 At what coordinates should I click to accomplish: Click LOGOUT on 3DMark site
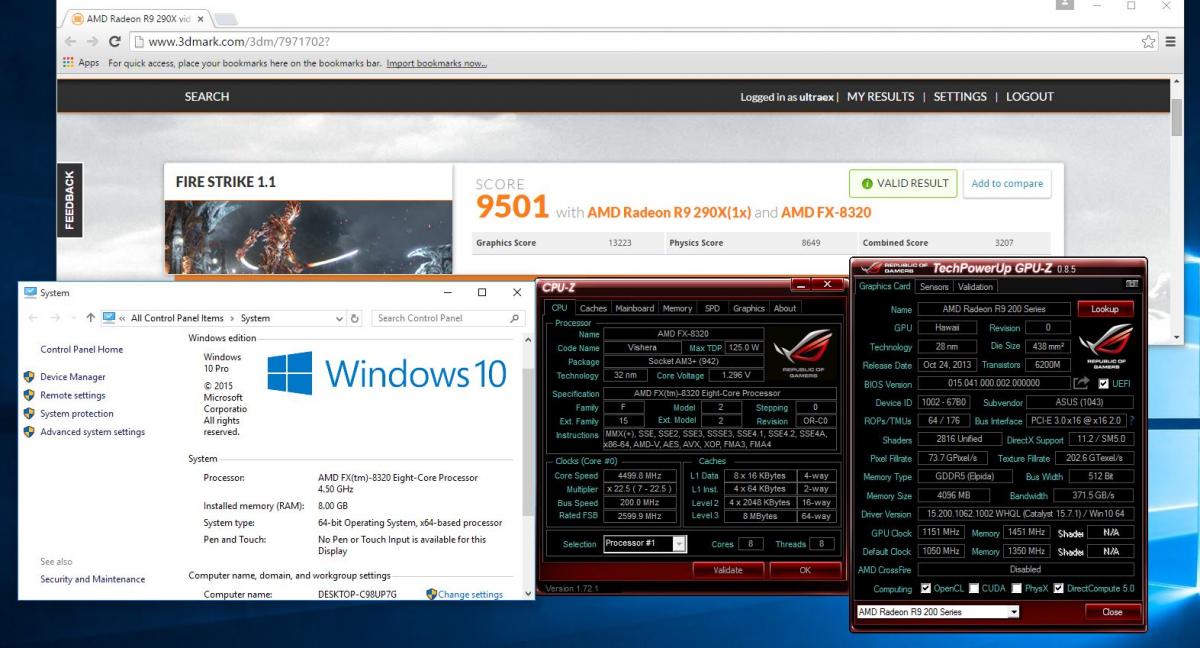[1030, 97]
